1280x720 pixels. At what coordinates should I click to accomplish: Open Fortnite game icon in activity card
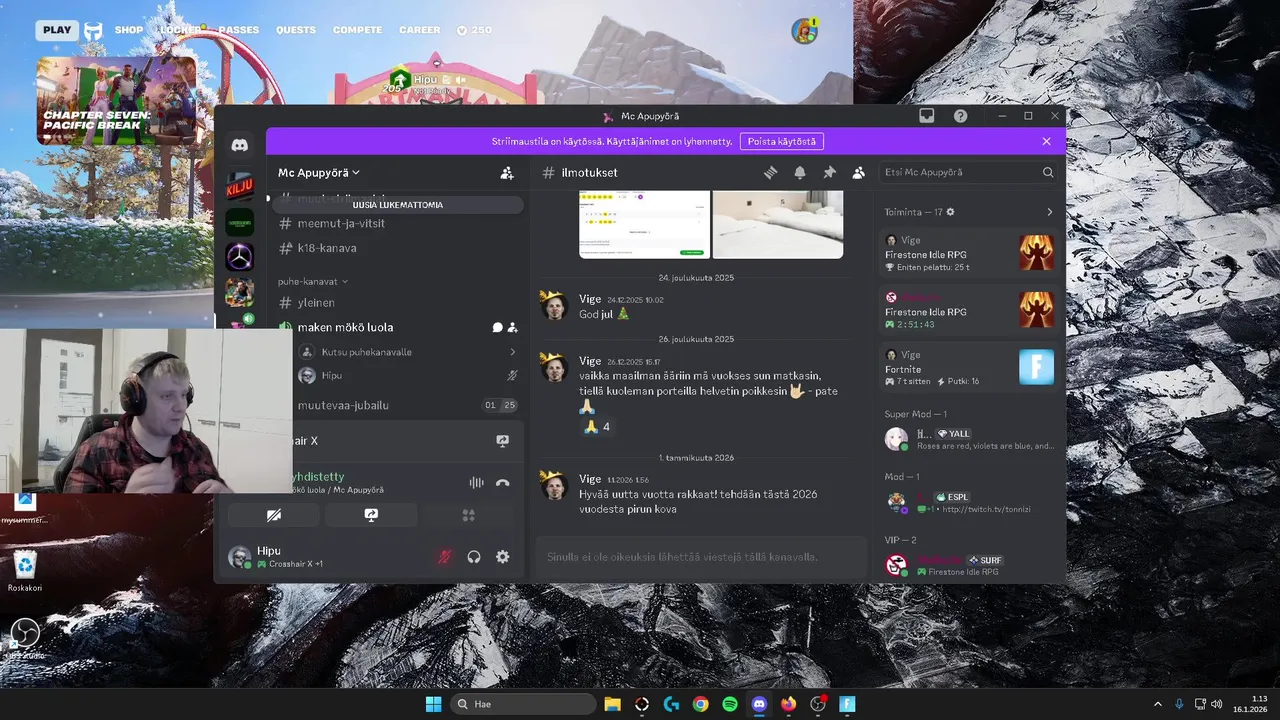(x=1037, y=367)
